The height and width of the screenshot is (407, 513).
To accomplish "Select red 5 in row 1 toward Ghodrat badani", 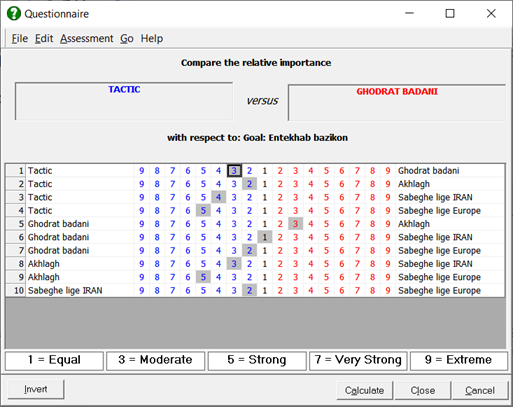I will 326,171.
